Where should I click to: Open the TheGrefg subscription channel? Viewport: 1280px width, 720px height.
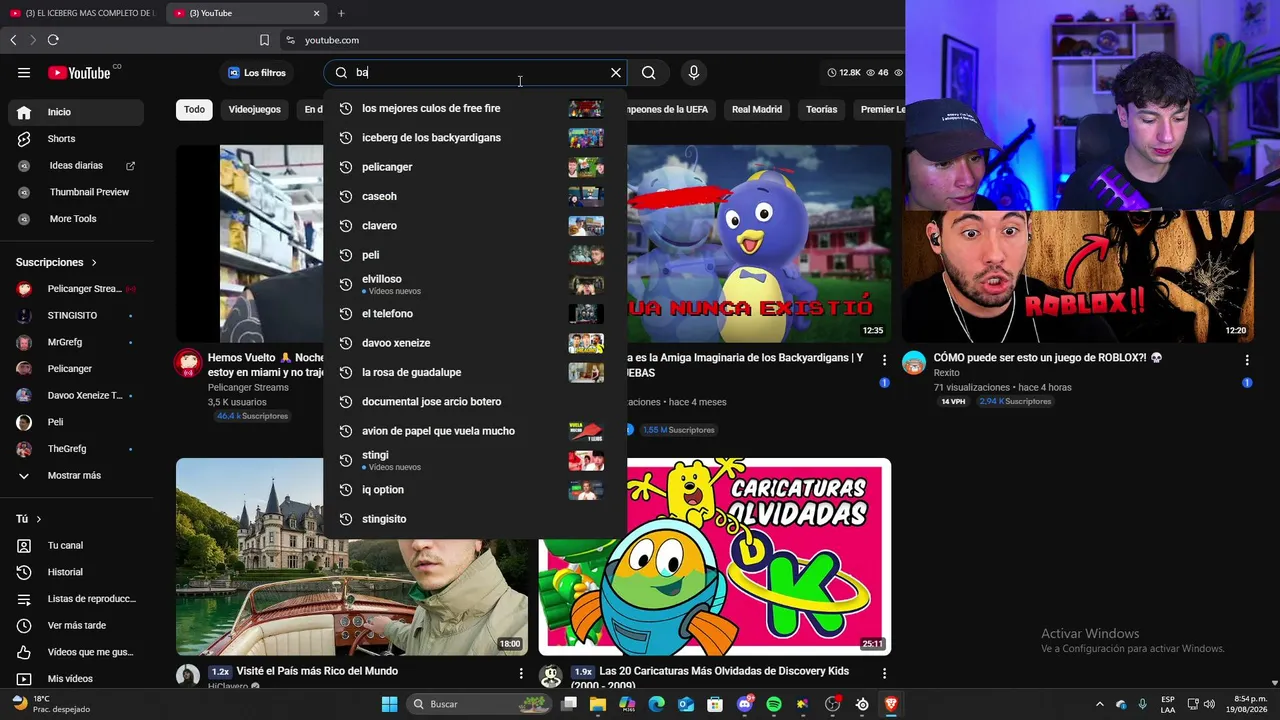click(x=76, y=449)
